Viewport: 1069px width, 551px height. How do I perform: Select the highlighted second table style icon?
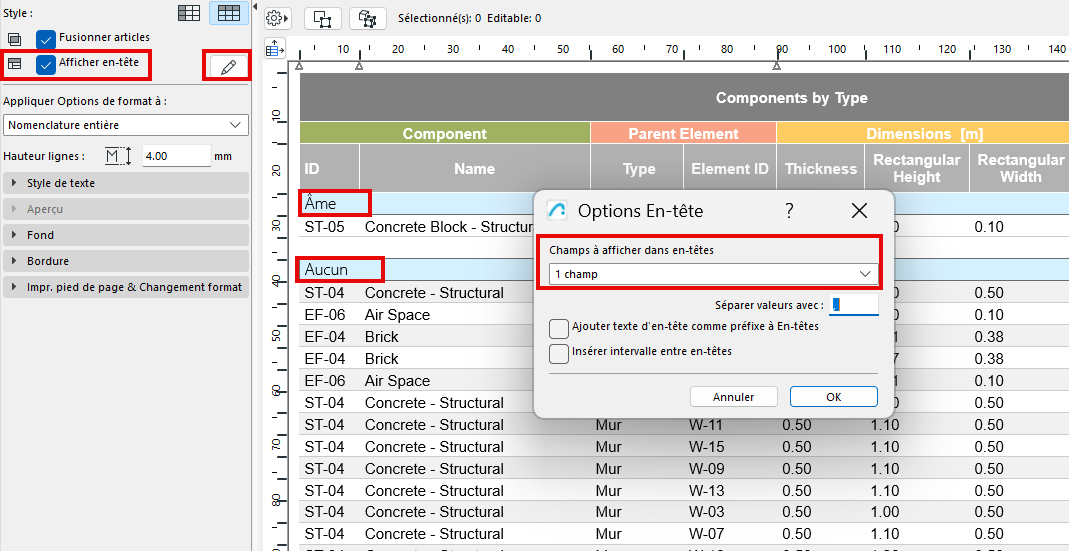pyautogui.click(x=229, y=13)
